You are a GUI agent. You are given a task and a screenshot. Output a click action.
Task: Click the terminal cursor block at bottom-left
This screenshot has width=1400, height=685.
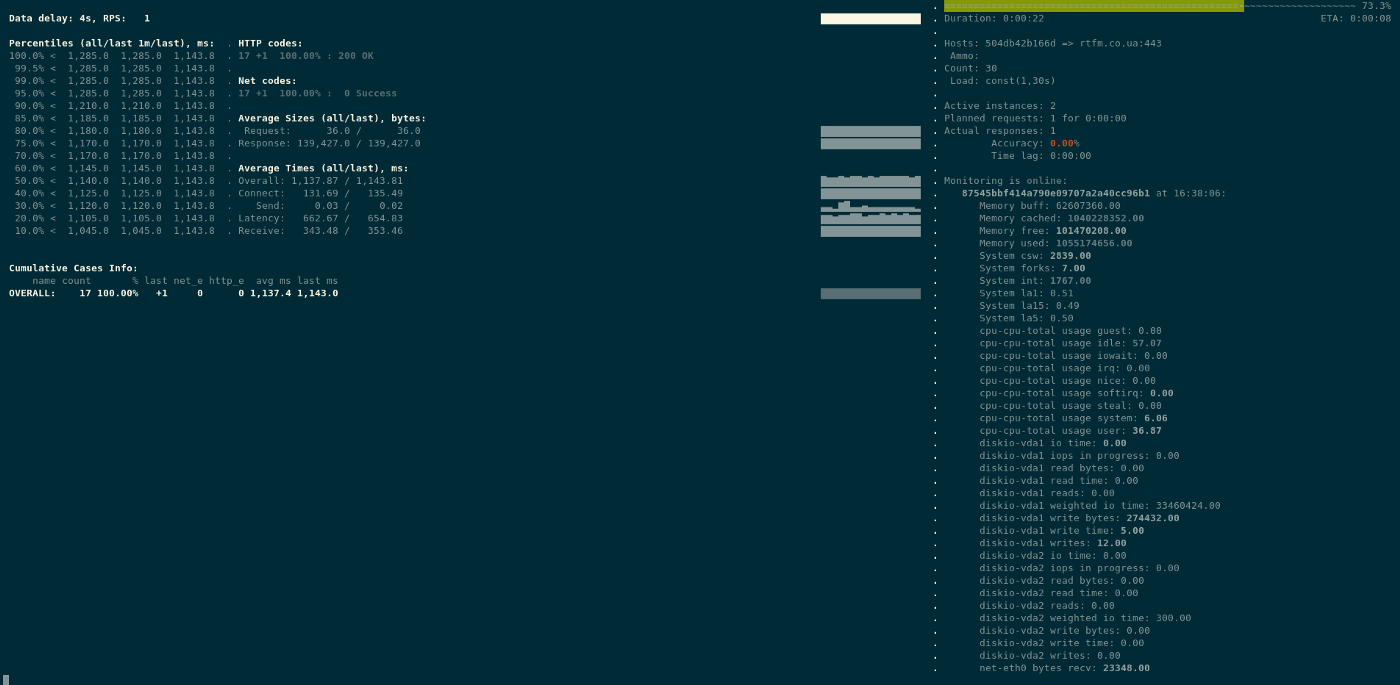[x=6, y=679]
